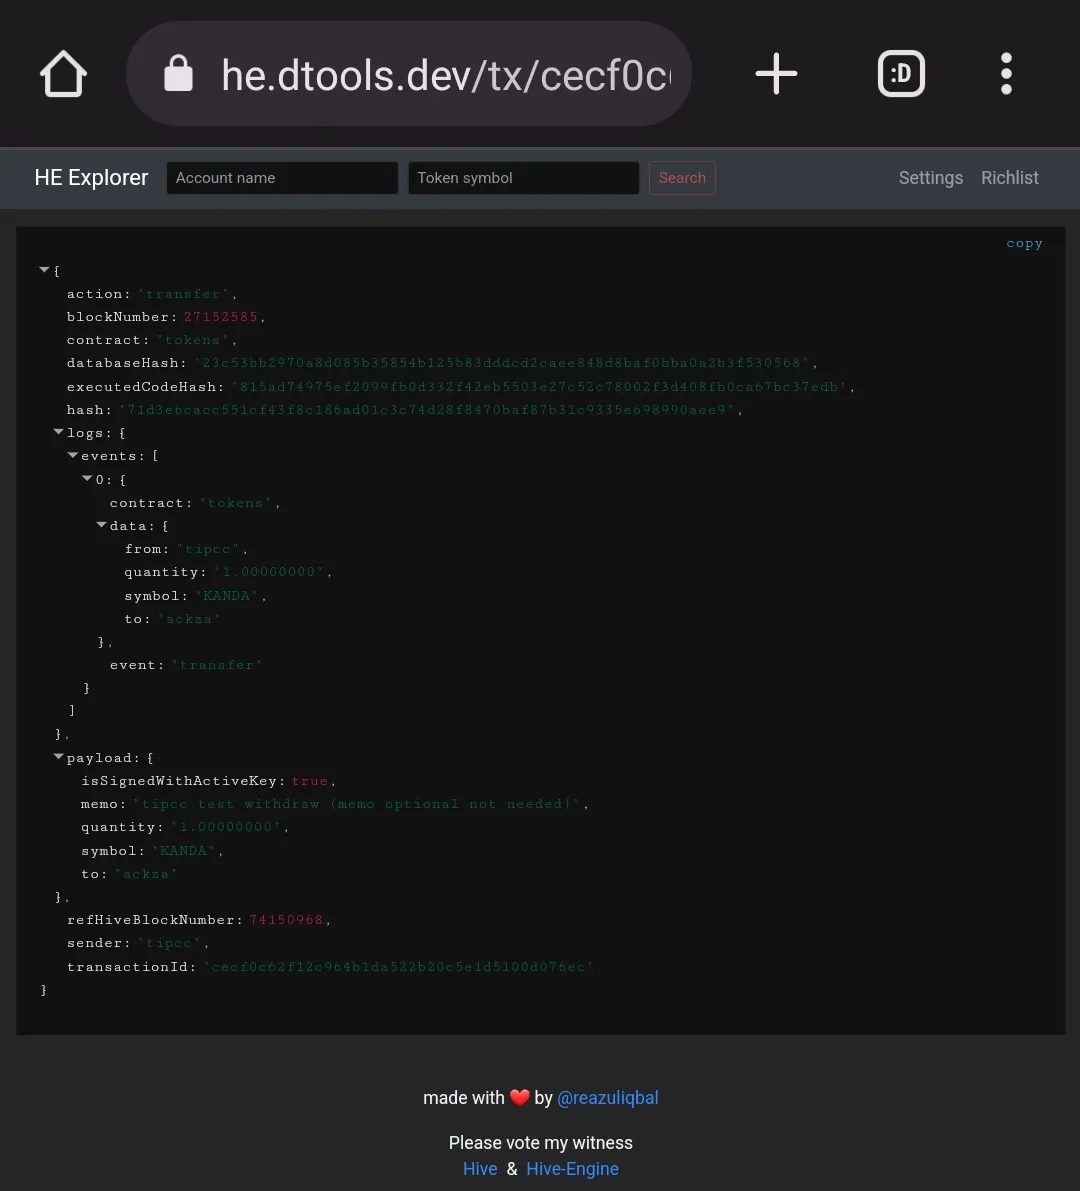
Task: Click the isSignedWithActiveKey value true
Action: click(310, 781)
